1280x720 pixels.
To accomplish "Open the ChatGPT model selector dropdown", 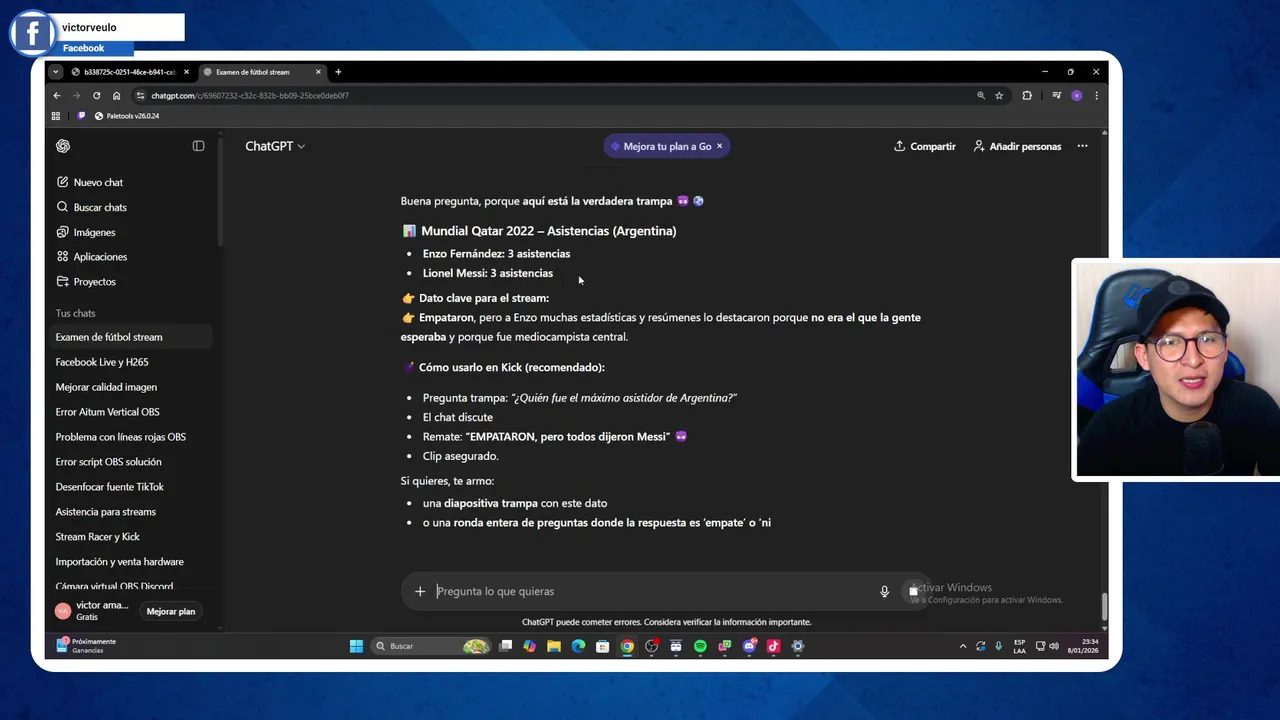I will tap(275, 146).
